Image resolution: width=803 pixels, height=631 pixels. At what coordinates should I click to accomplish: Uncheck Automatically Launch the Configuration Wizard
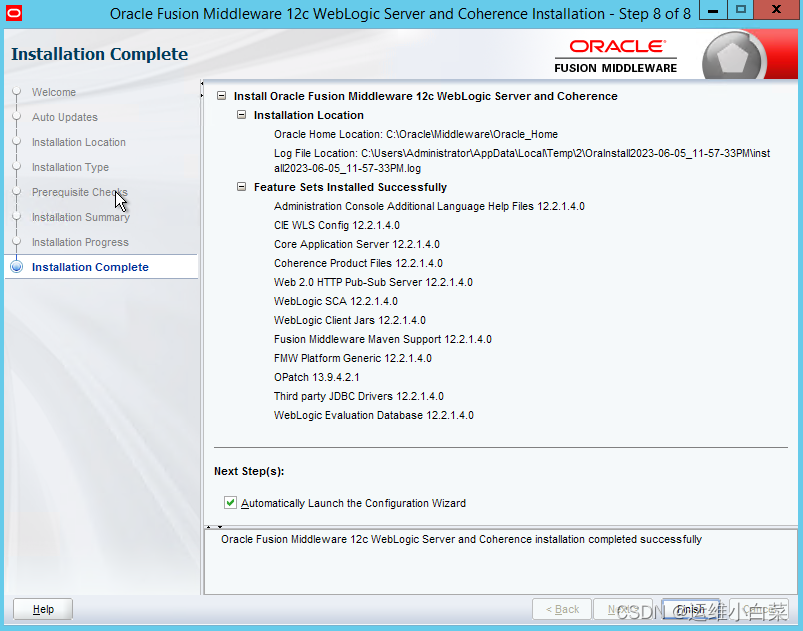pos(230,502)
